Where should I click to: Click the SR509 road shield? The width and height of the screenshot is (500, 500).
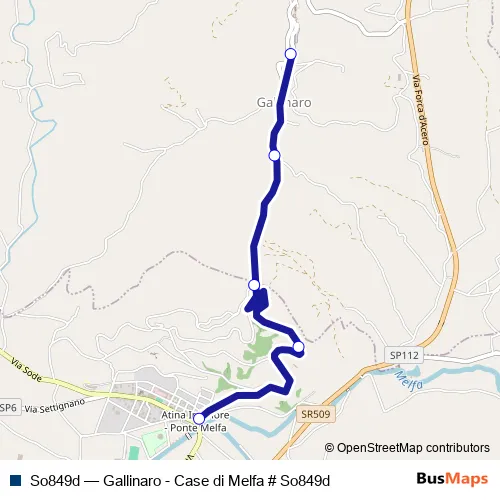[x=316, y=414]
